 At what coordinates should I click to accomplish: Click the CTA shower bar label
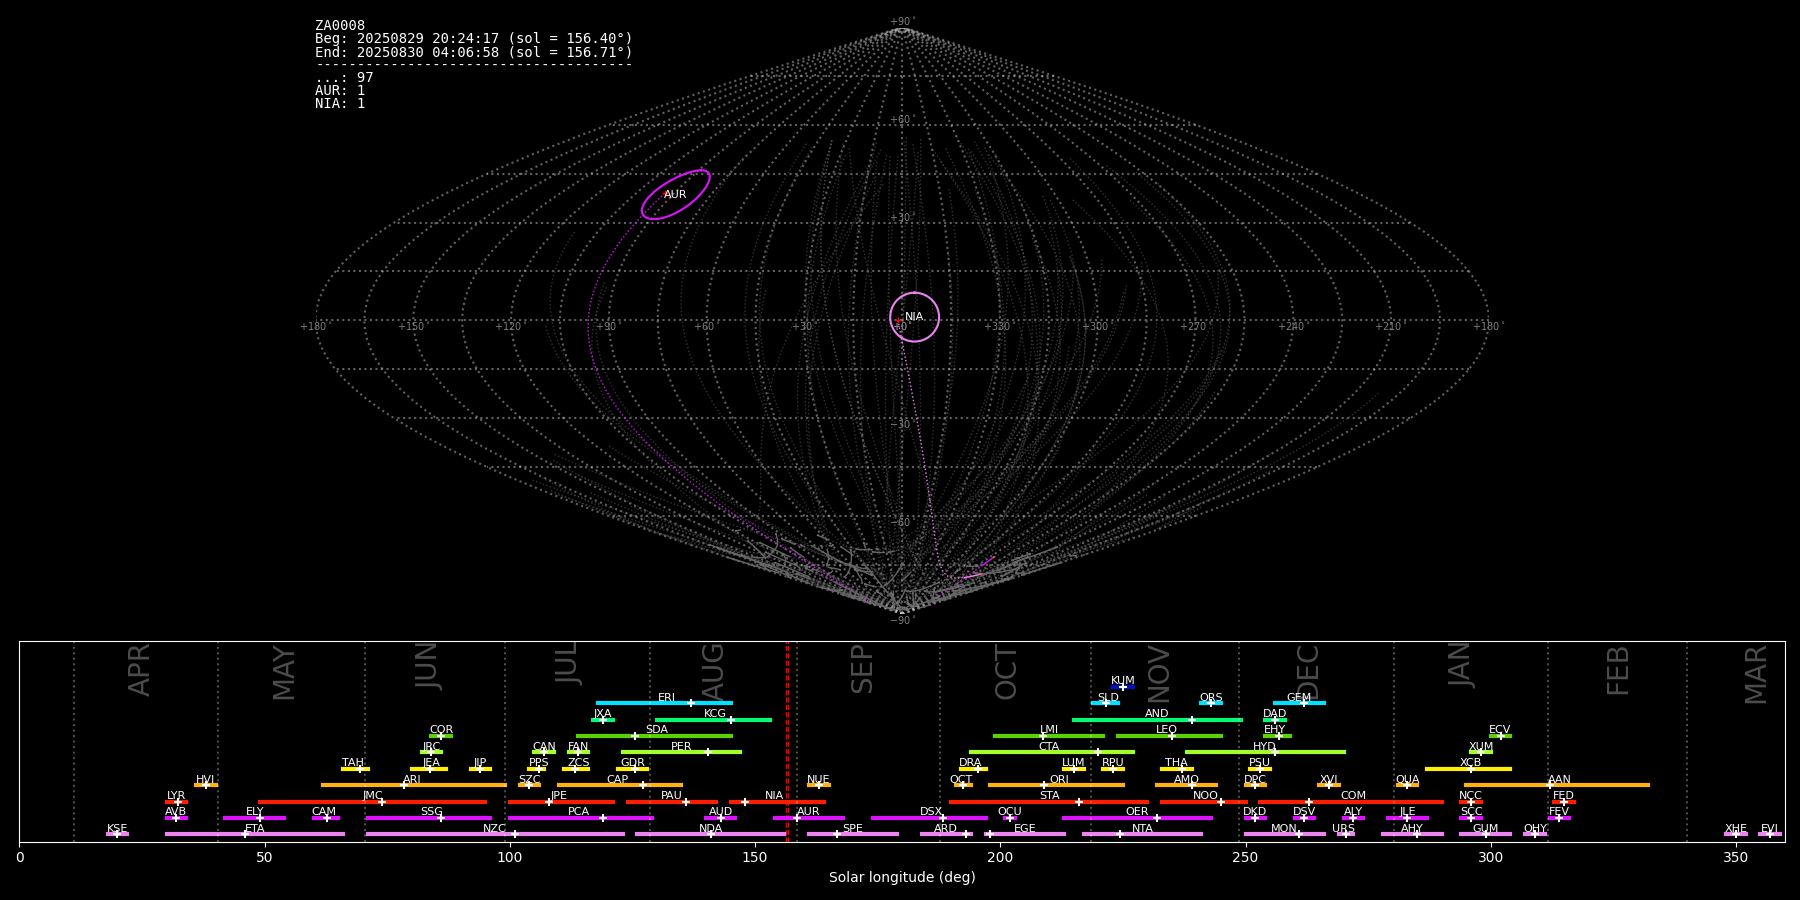pyautogui.click(x=1049, y=747)
